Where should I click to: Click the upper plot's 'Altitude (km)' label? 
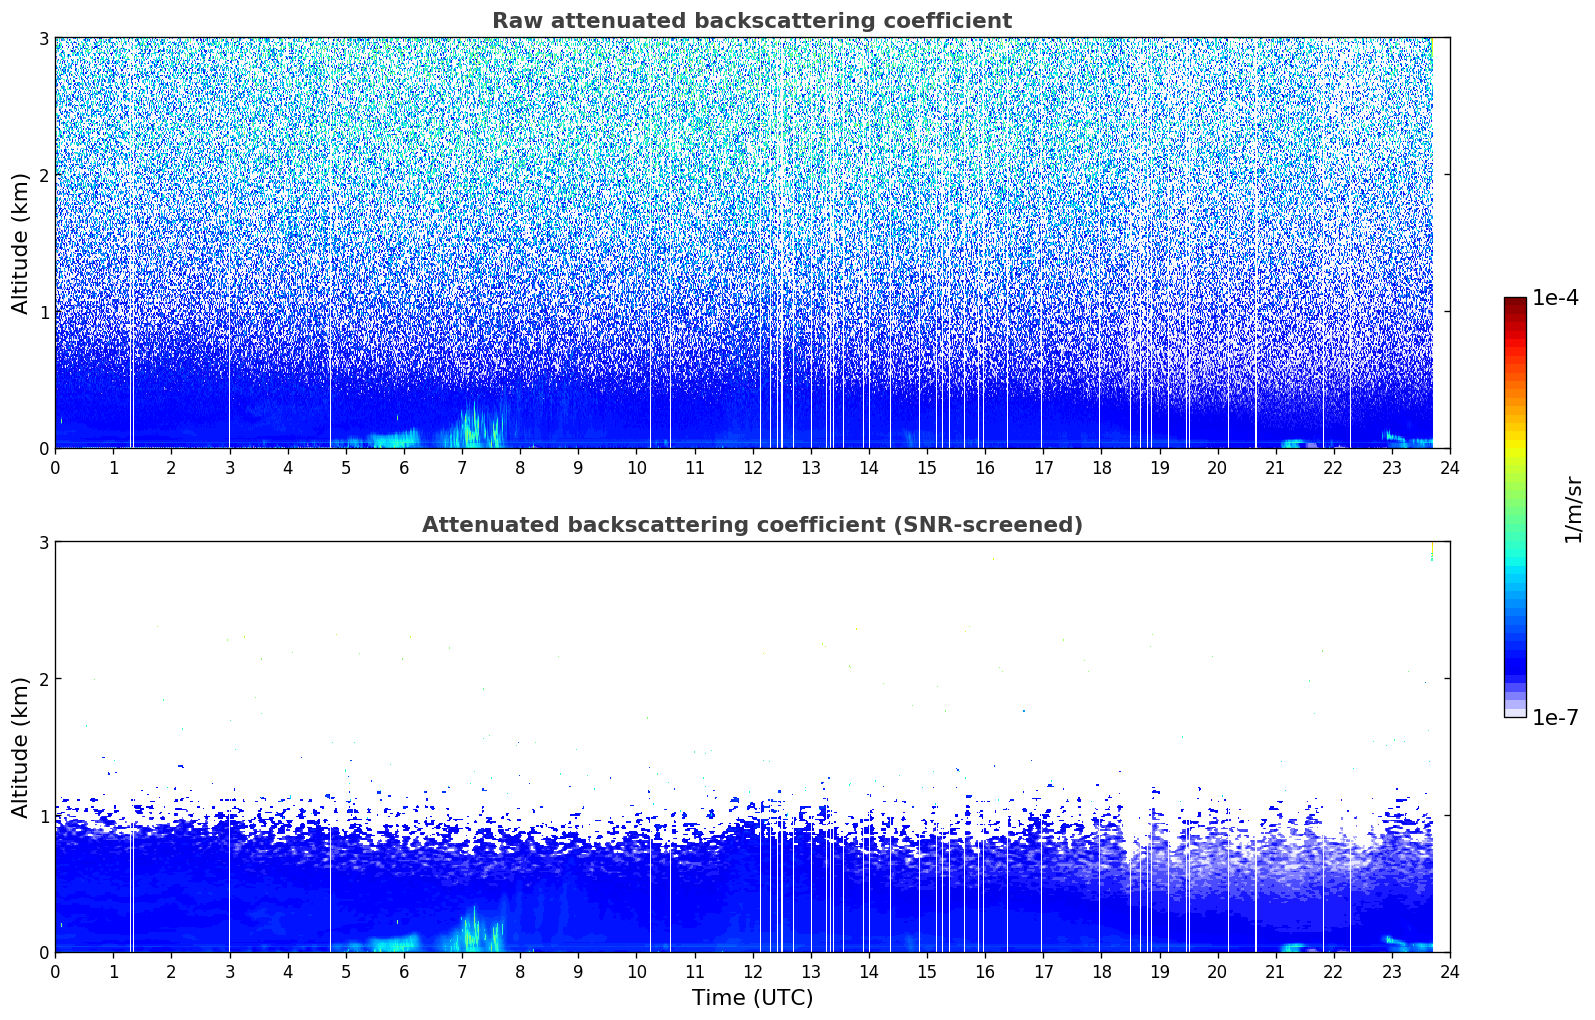pyautogui.click(x=21, y=243)
